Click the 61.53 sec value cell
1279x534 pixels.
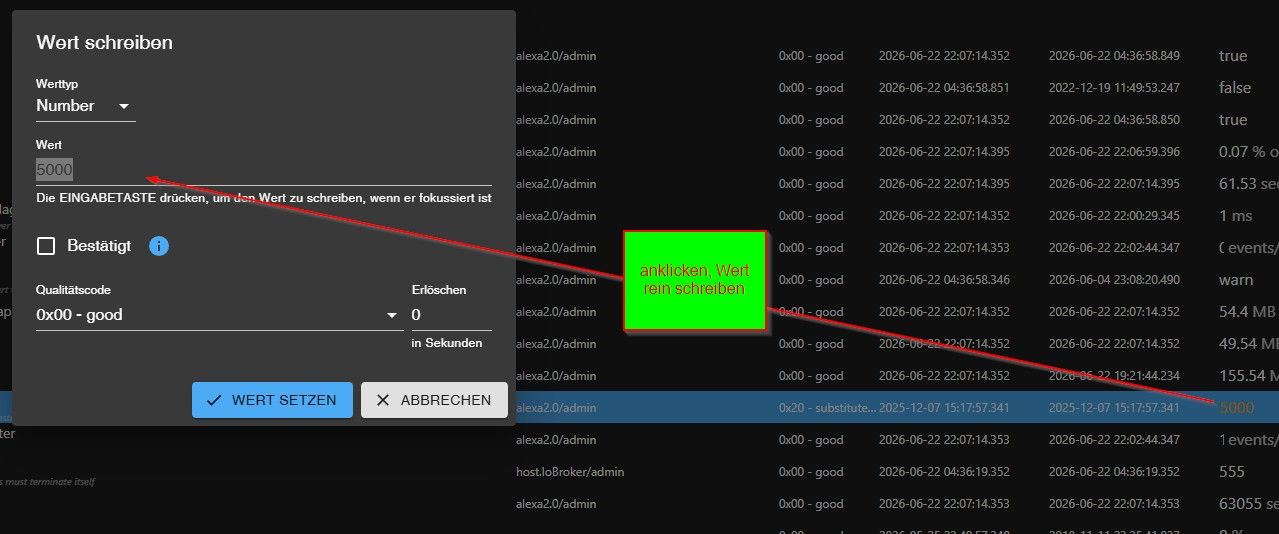coord(1248,183)
